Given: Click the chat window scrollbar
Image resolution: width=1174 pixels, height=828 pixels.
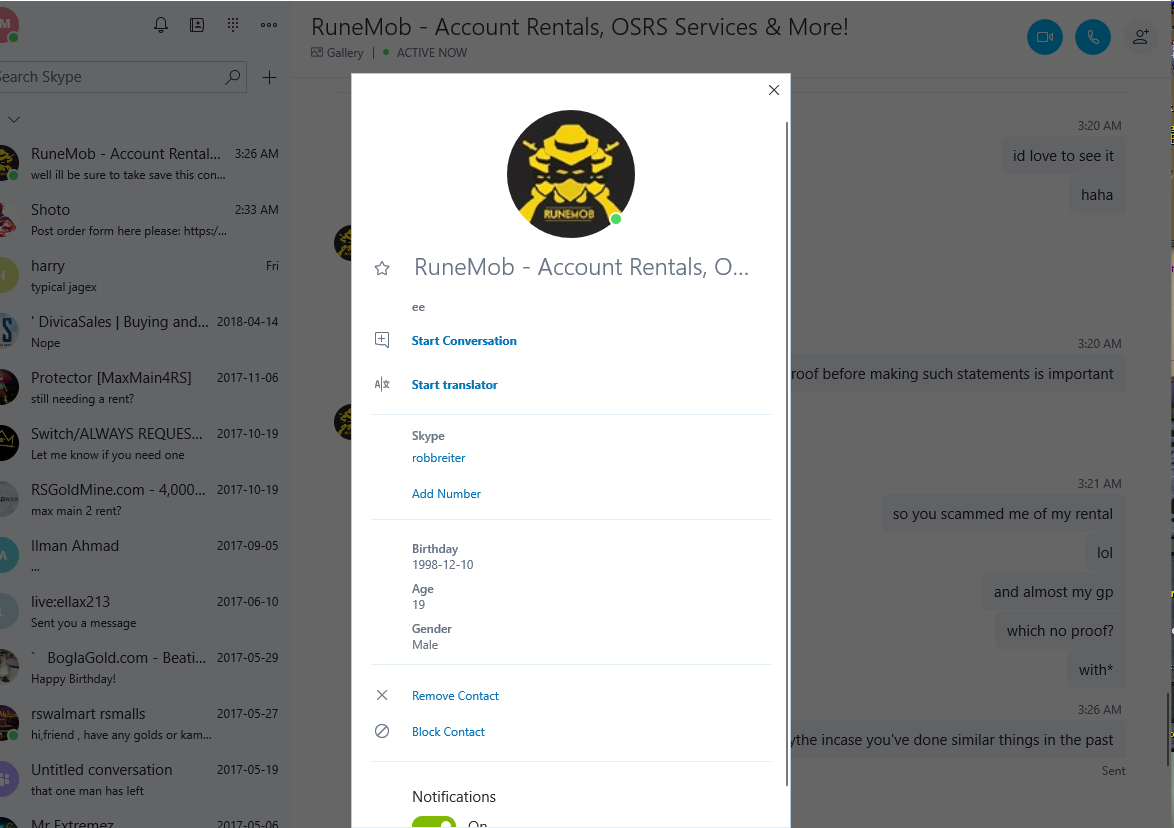Looking at the screenshot, I should [x=1169, y=730].
